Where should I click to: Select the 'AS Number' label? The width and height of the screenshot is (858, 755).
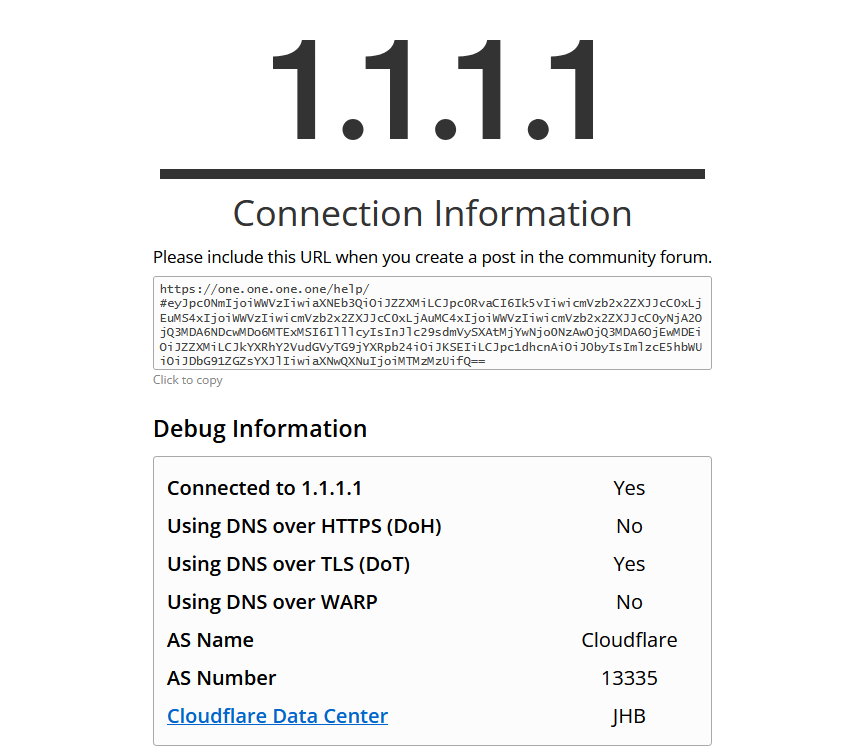(221, 678)
